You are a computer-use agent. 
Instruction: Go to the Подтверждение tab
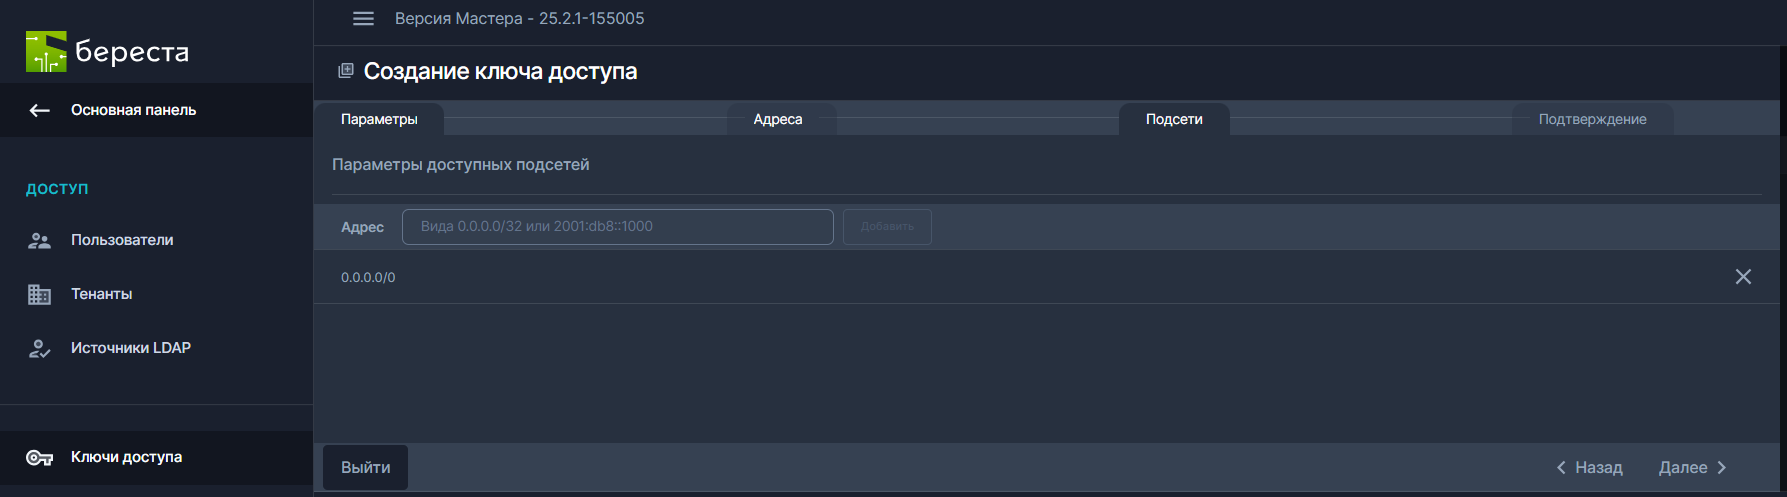[1592, 119]
